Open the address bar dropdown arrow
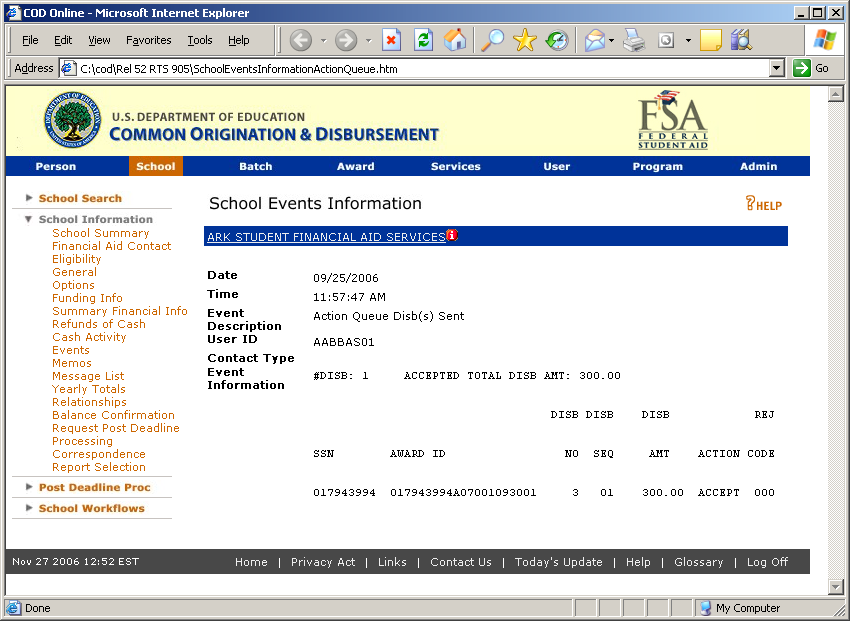This screenshot has height=621, width=850. click(x=777, y=69)
